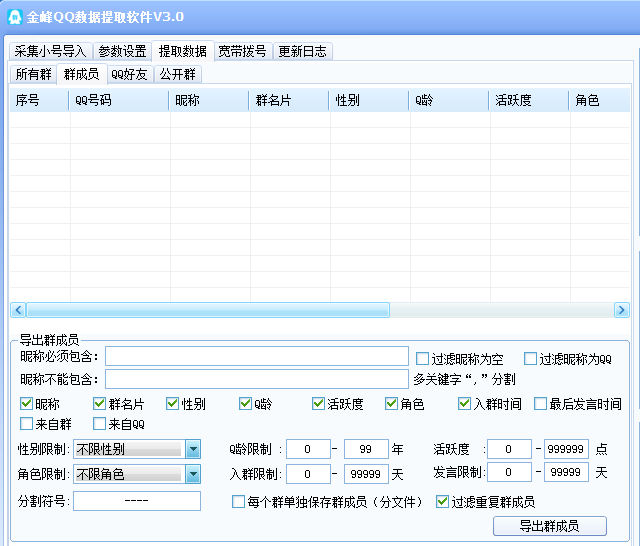
Task: Click the 活跃度 minimum value field
Action: 509,449
